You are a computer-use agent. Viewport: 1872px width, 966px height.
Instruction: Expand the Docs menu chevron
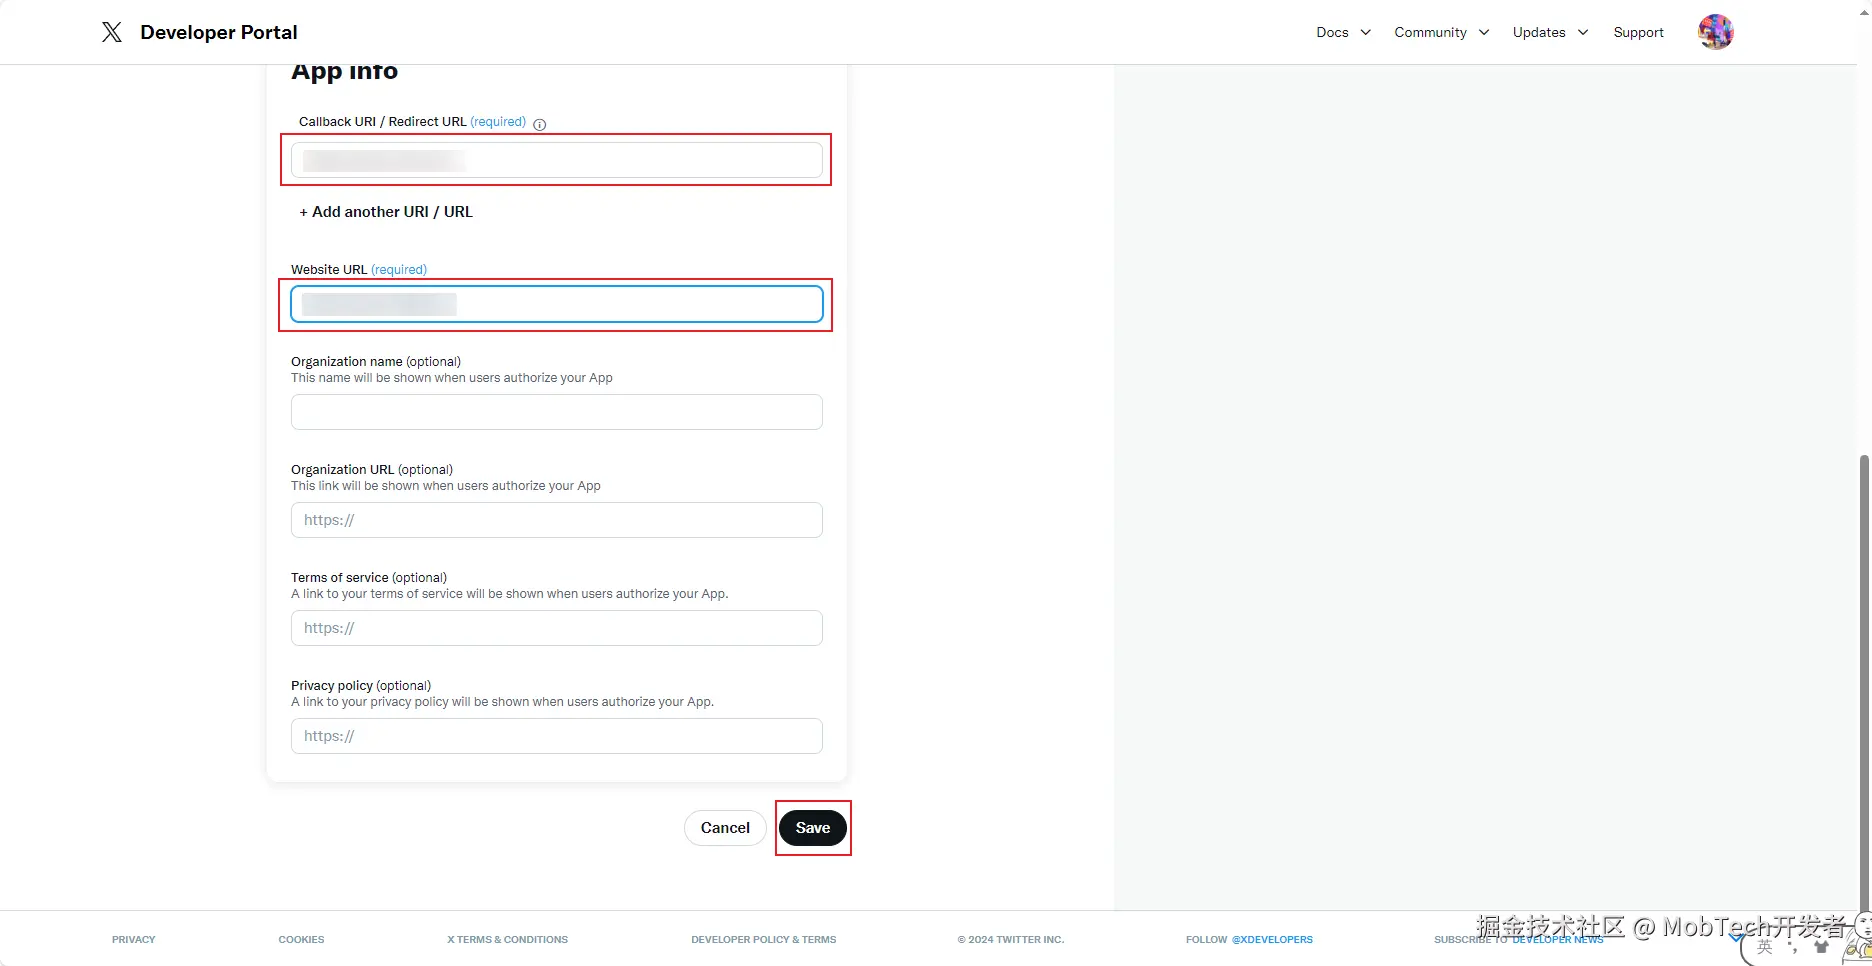[1366, 32]
